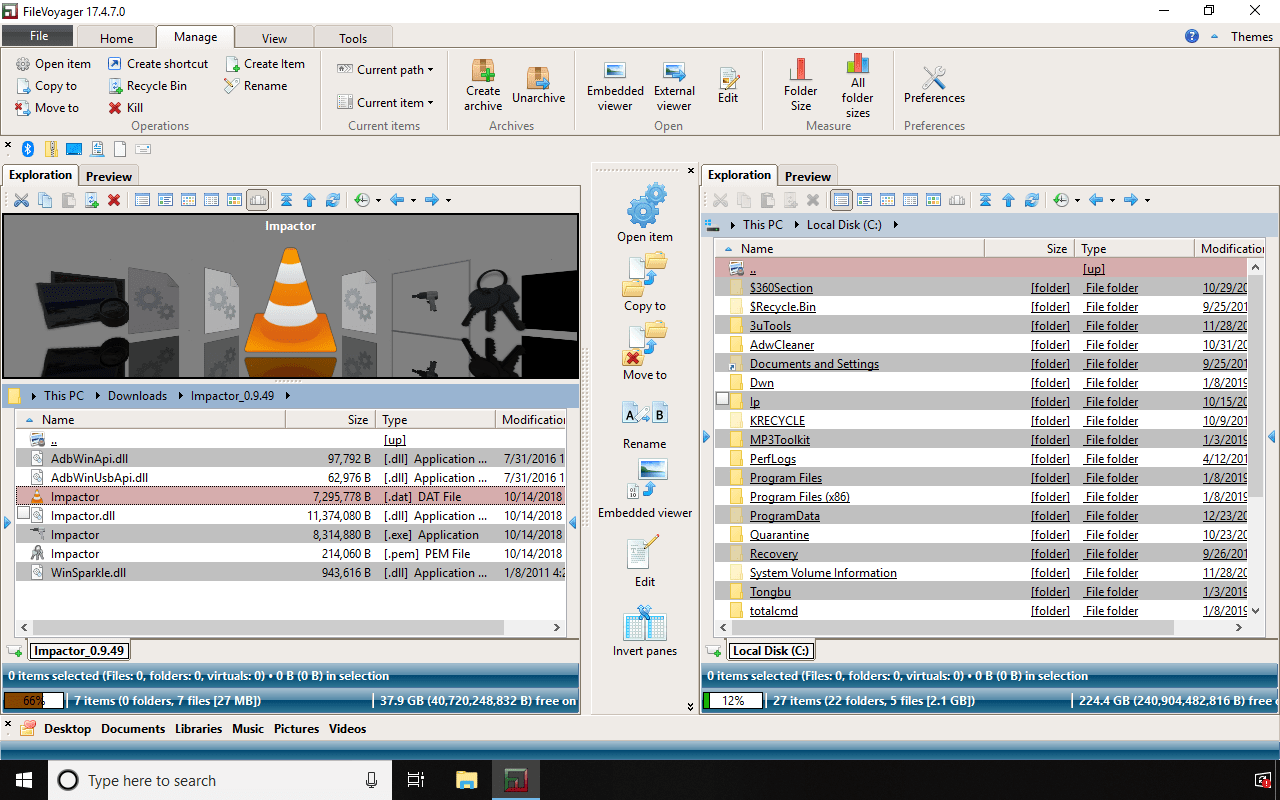Image resolution: width=1280 pixels, height=800 pixels.
Task: Click the left pane red Delete X
Action: tap(114, 200)
